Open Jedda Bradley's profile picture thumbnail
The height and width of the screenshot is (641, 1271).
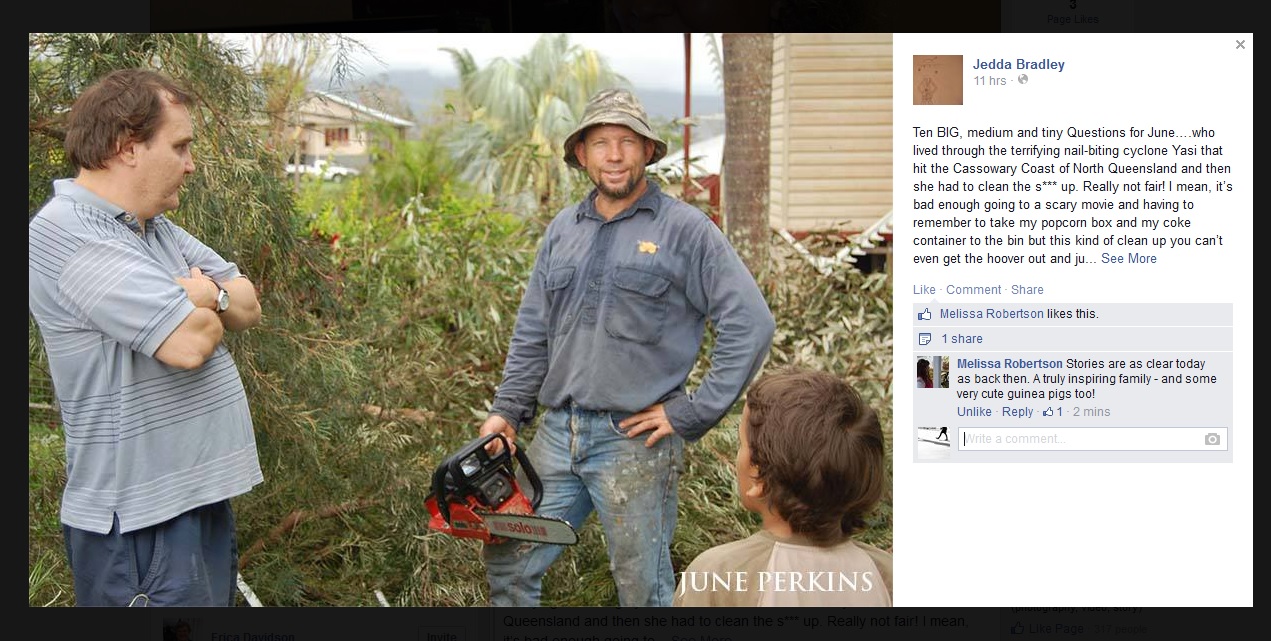(x=938, y=80)
